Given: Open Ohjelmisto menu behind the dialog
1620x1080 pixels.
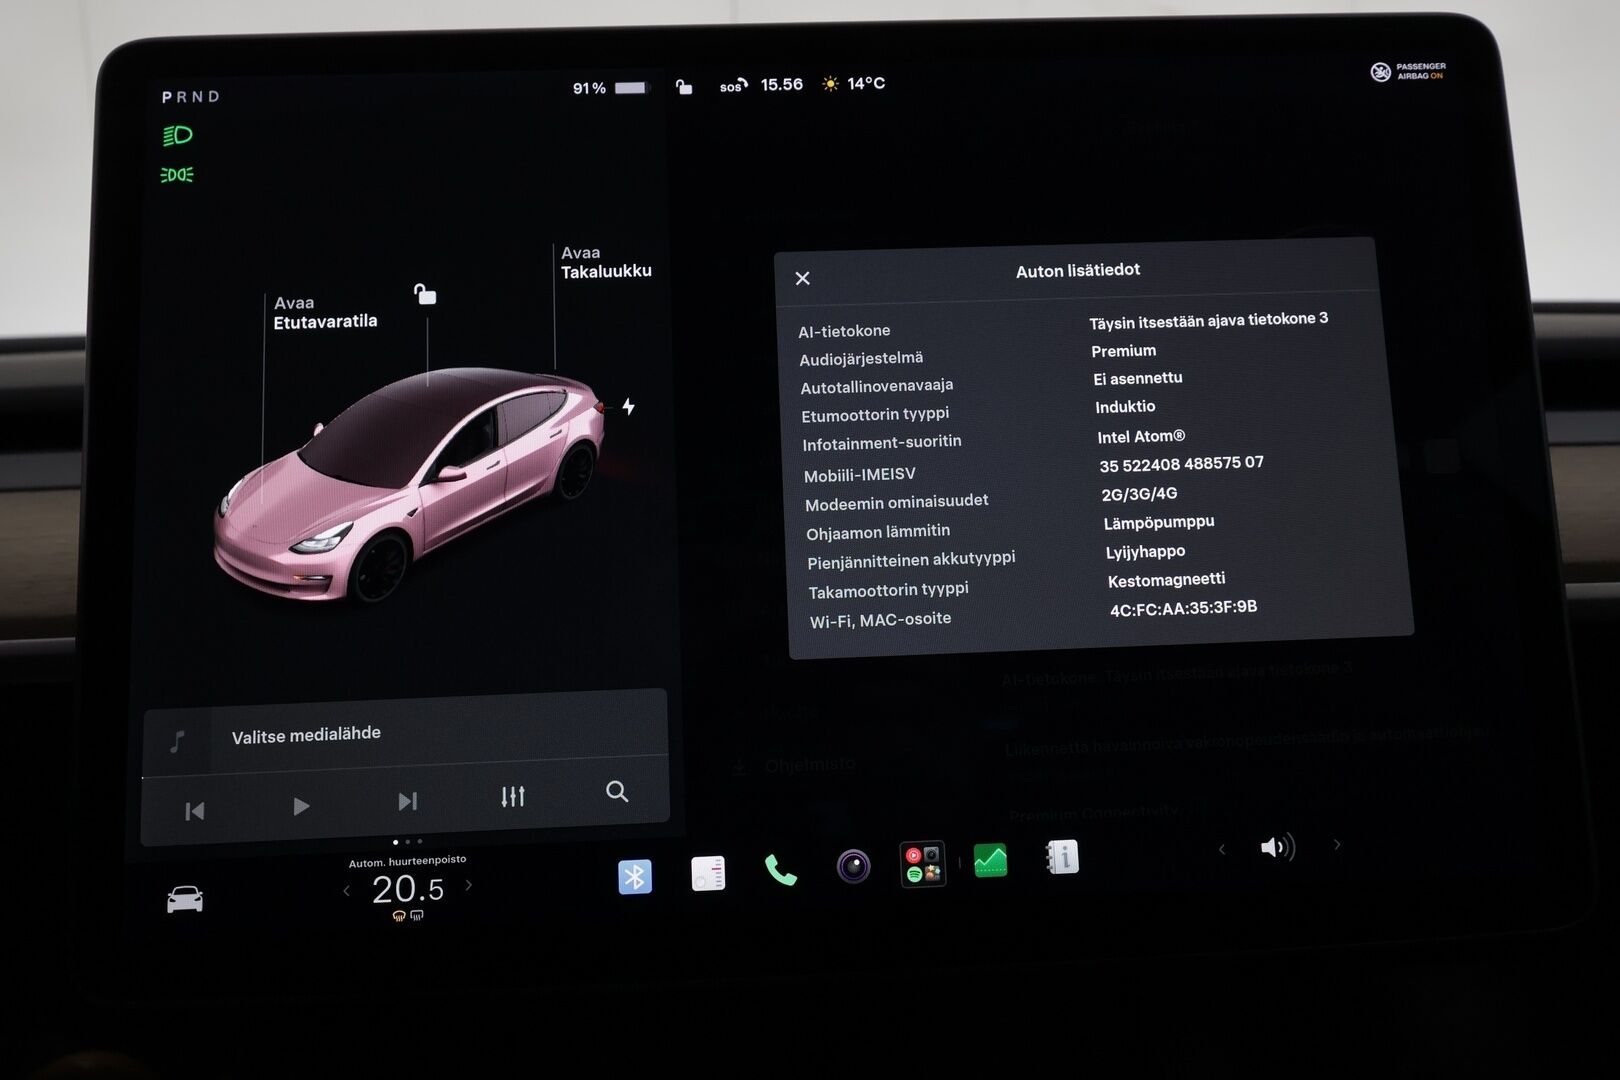Looking at the screenshot, I should pos(811,765).
